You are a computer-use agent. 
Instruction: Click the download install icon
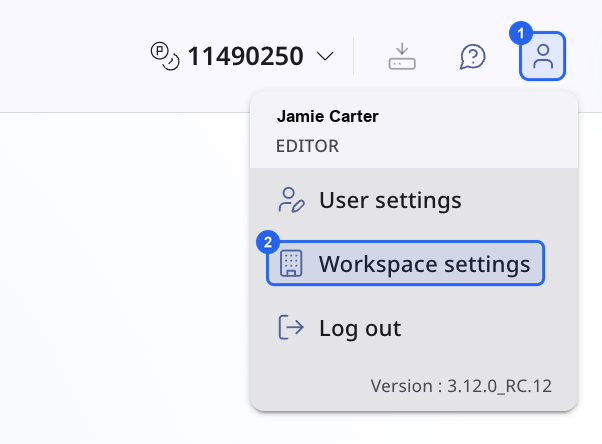[402, 56]
